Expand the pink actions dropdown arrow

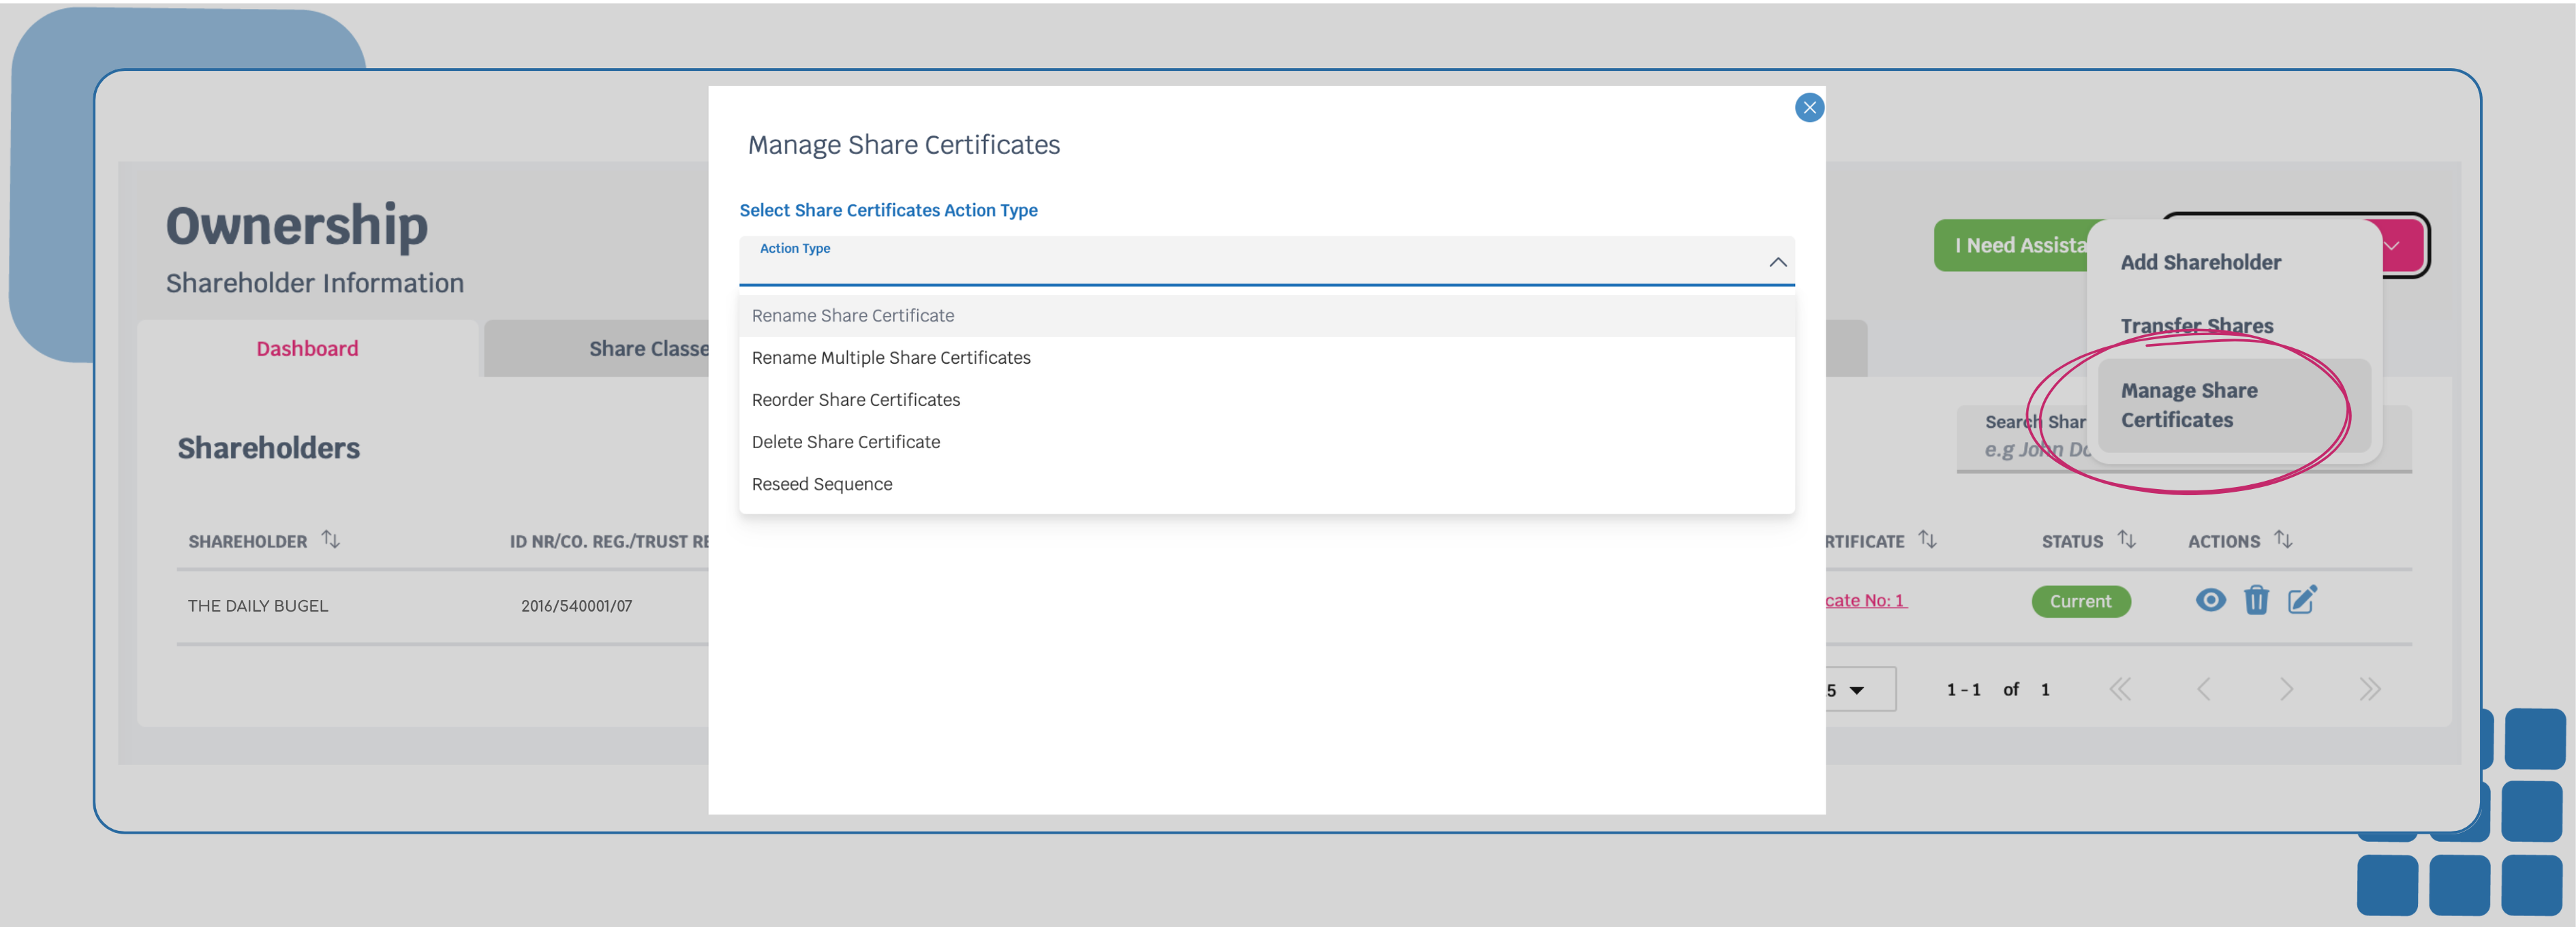(2392, 246)
